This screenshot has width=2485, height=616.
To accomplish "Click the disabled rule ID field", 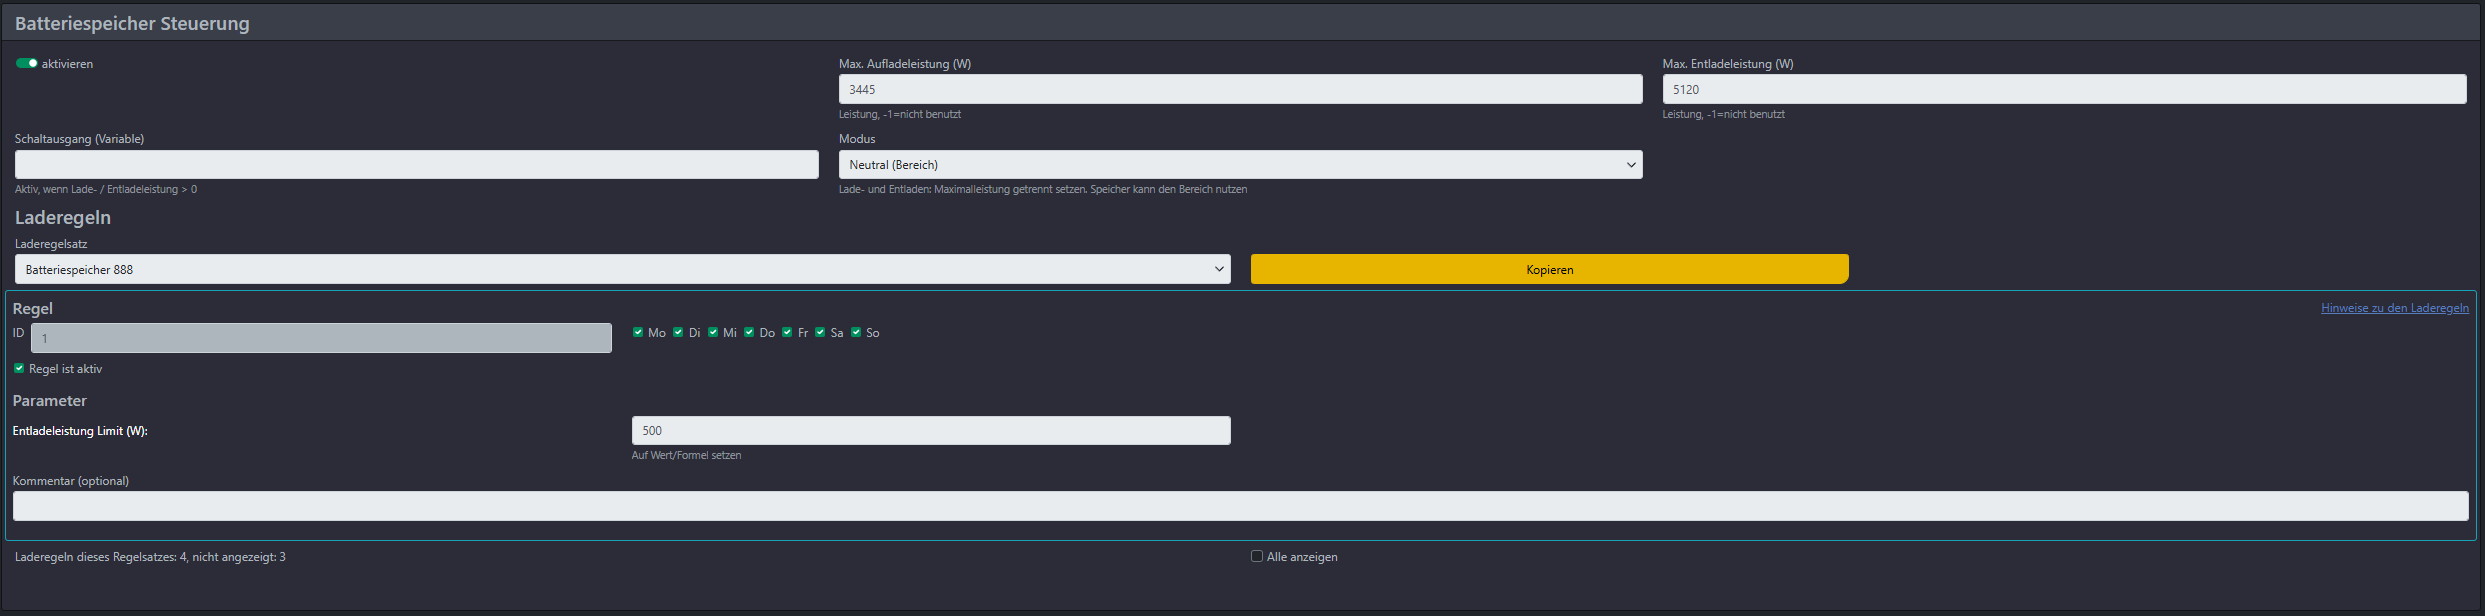I will pos(321,338).
